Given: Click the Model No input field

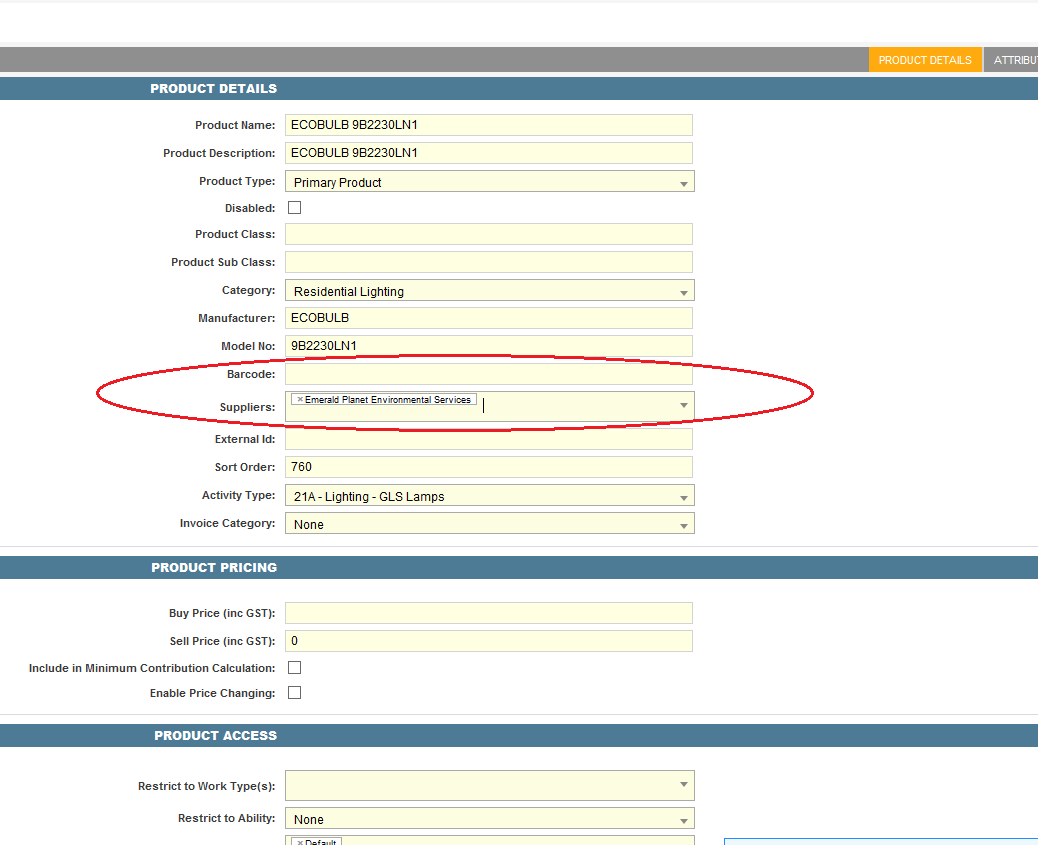Looking at the screenshot, I should 488,346.
